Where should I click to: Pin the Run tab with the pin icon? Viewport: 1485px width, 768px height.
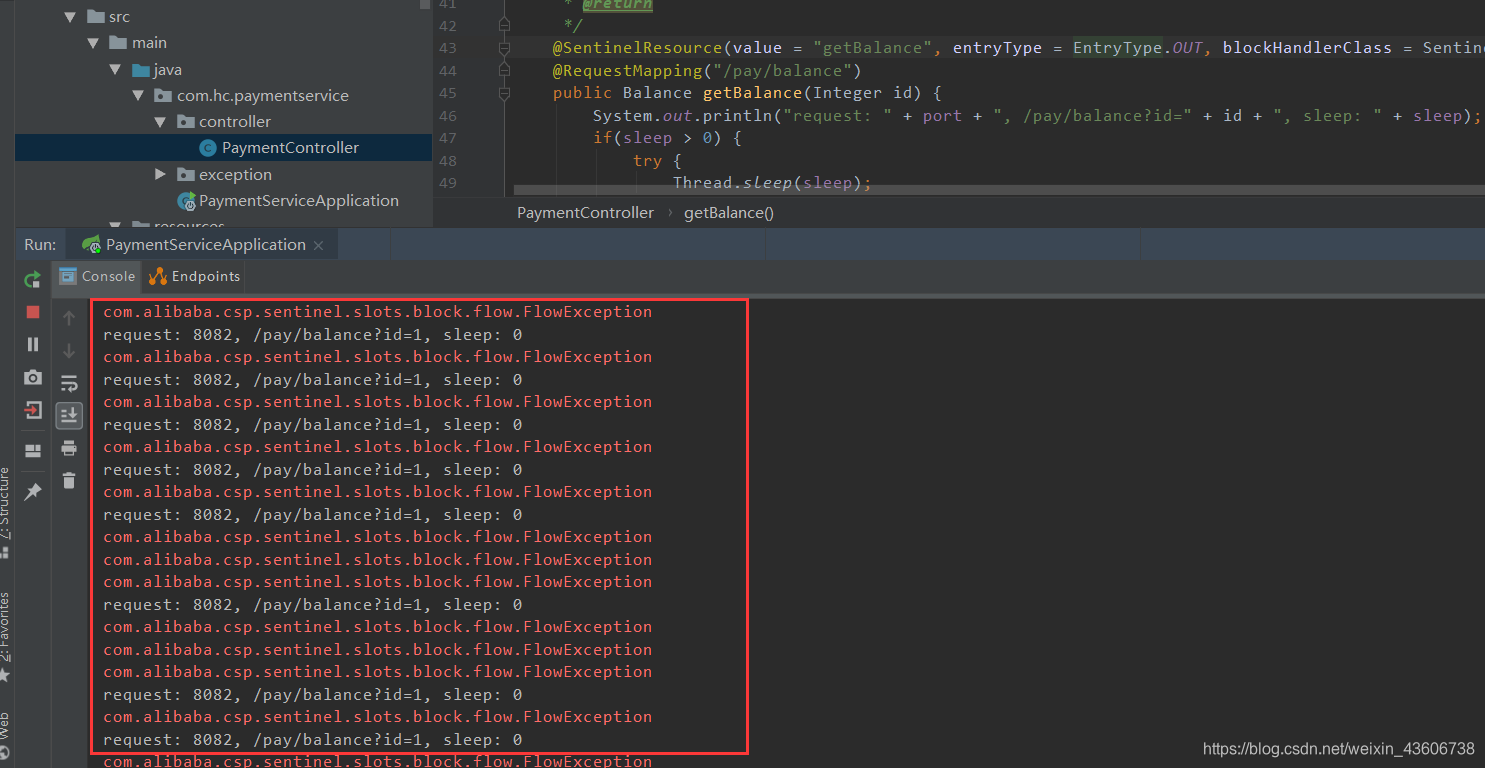coord(33,491)
